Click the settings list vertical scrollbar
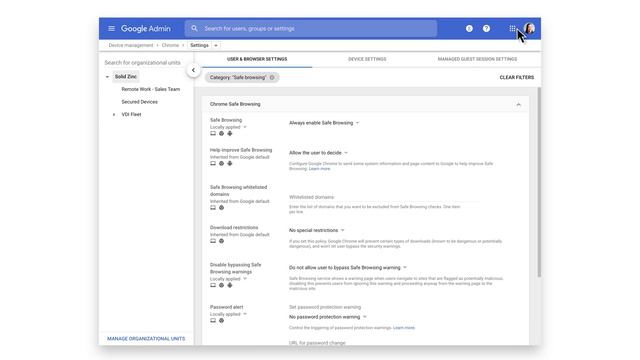 click(x=539, y=182)
